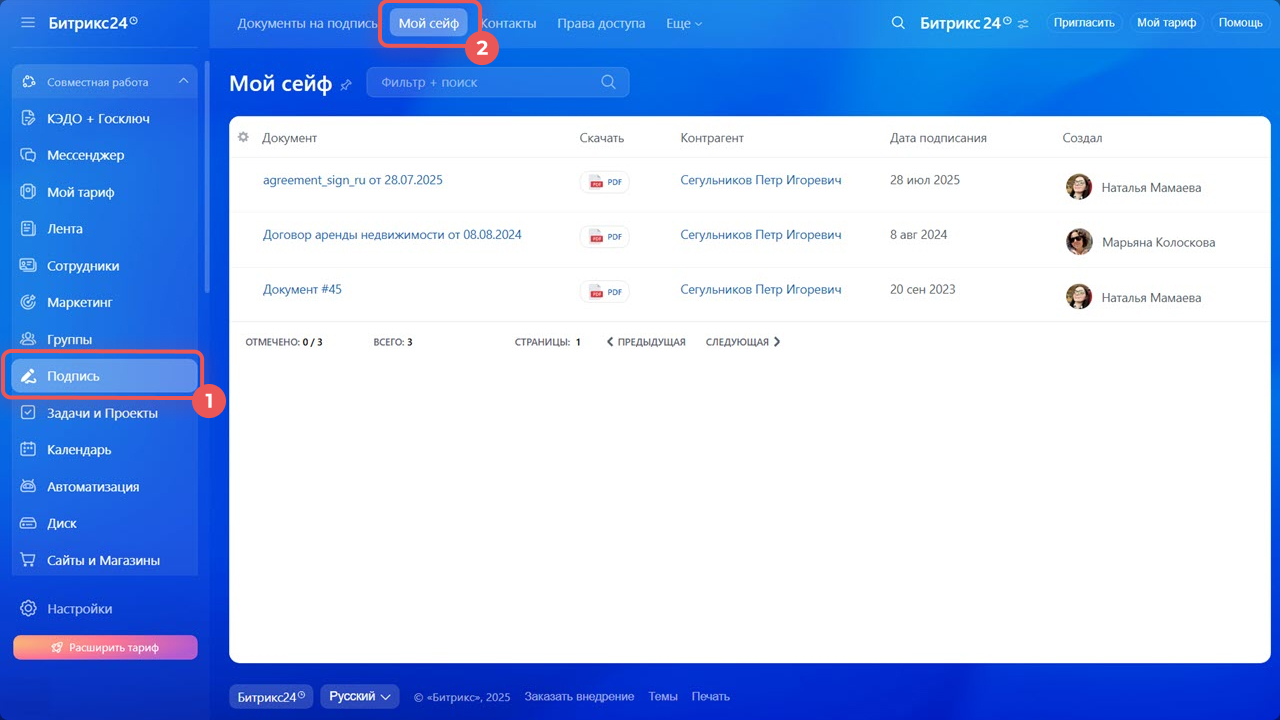Click the magnifier icon inside the filter field
Image resolution: width=1280 pixels, height=720 pixels.
pyautogui.click(x=608, y=82)
